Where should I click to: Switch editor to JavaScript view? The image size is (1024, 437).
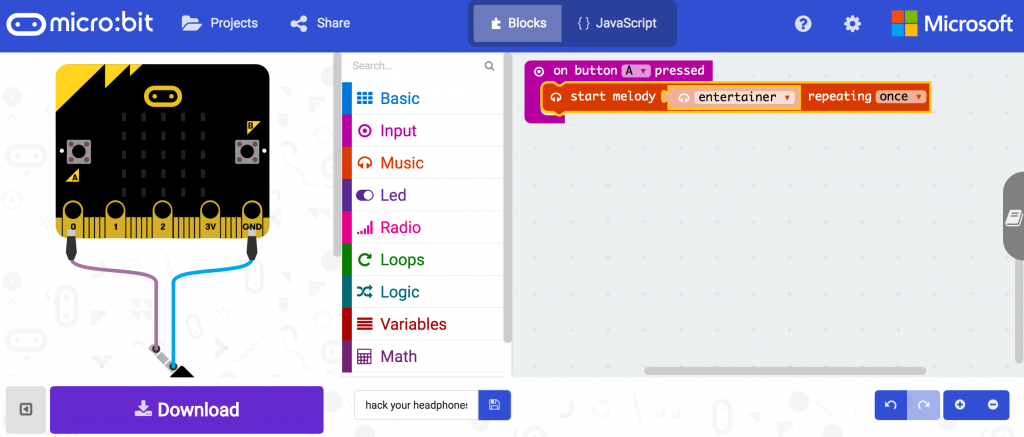click(617, 23)
